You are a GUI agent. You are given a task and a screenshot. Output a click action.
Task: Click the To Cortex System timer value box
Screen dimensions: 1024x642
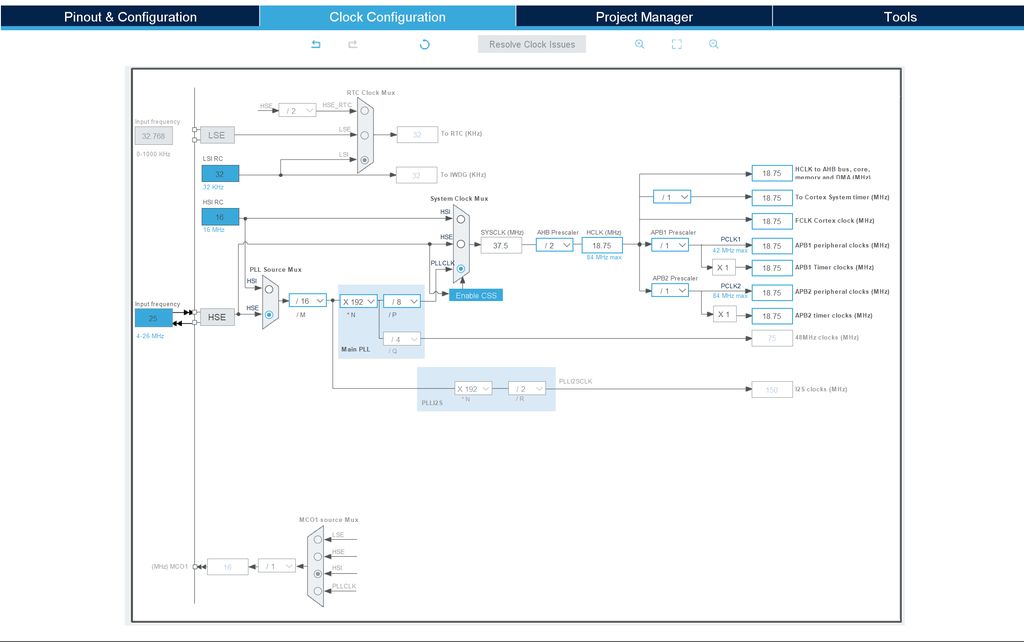[x=772, y=198]
